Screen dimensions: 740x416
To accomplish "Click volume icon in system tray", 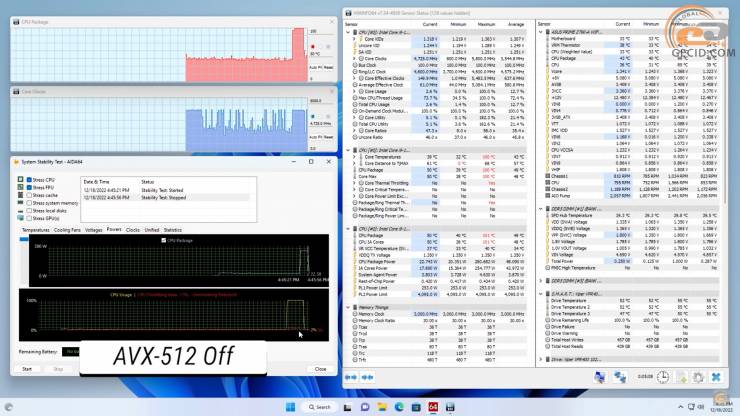I will pyautogui.click(x=701, y=407).
